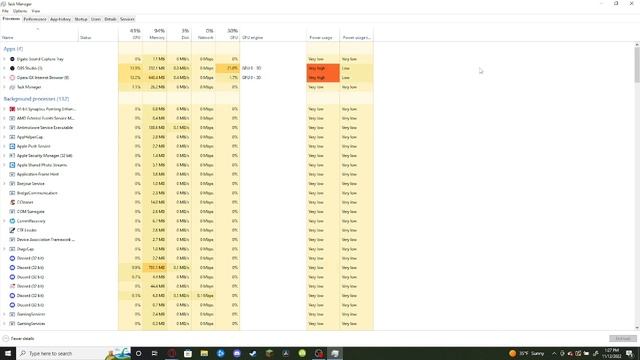Viewport: 640px width, 360px height.
Task: Expand the OBS Studio process group
Action: tap(4, 68)
